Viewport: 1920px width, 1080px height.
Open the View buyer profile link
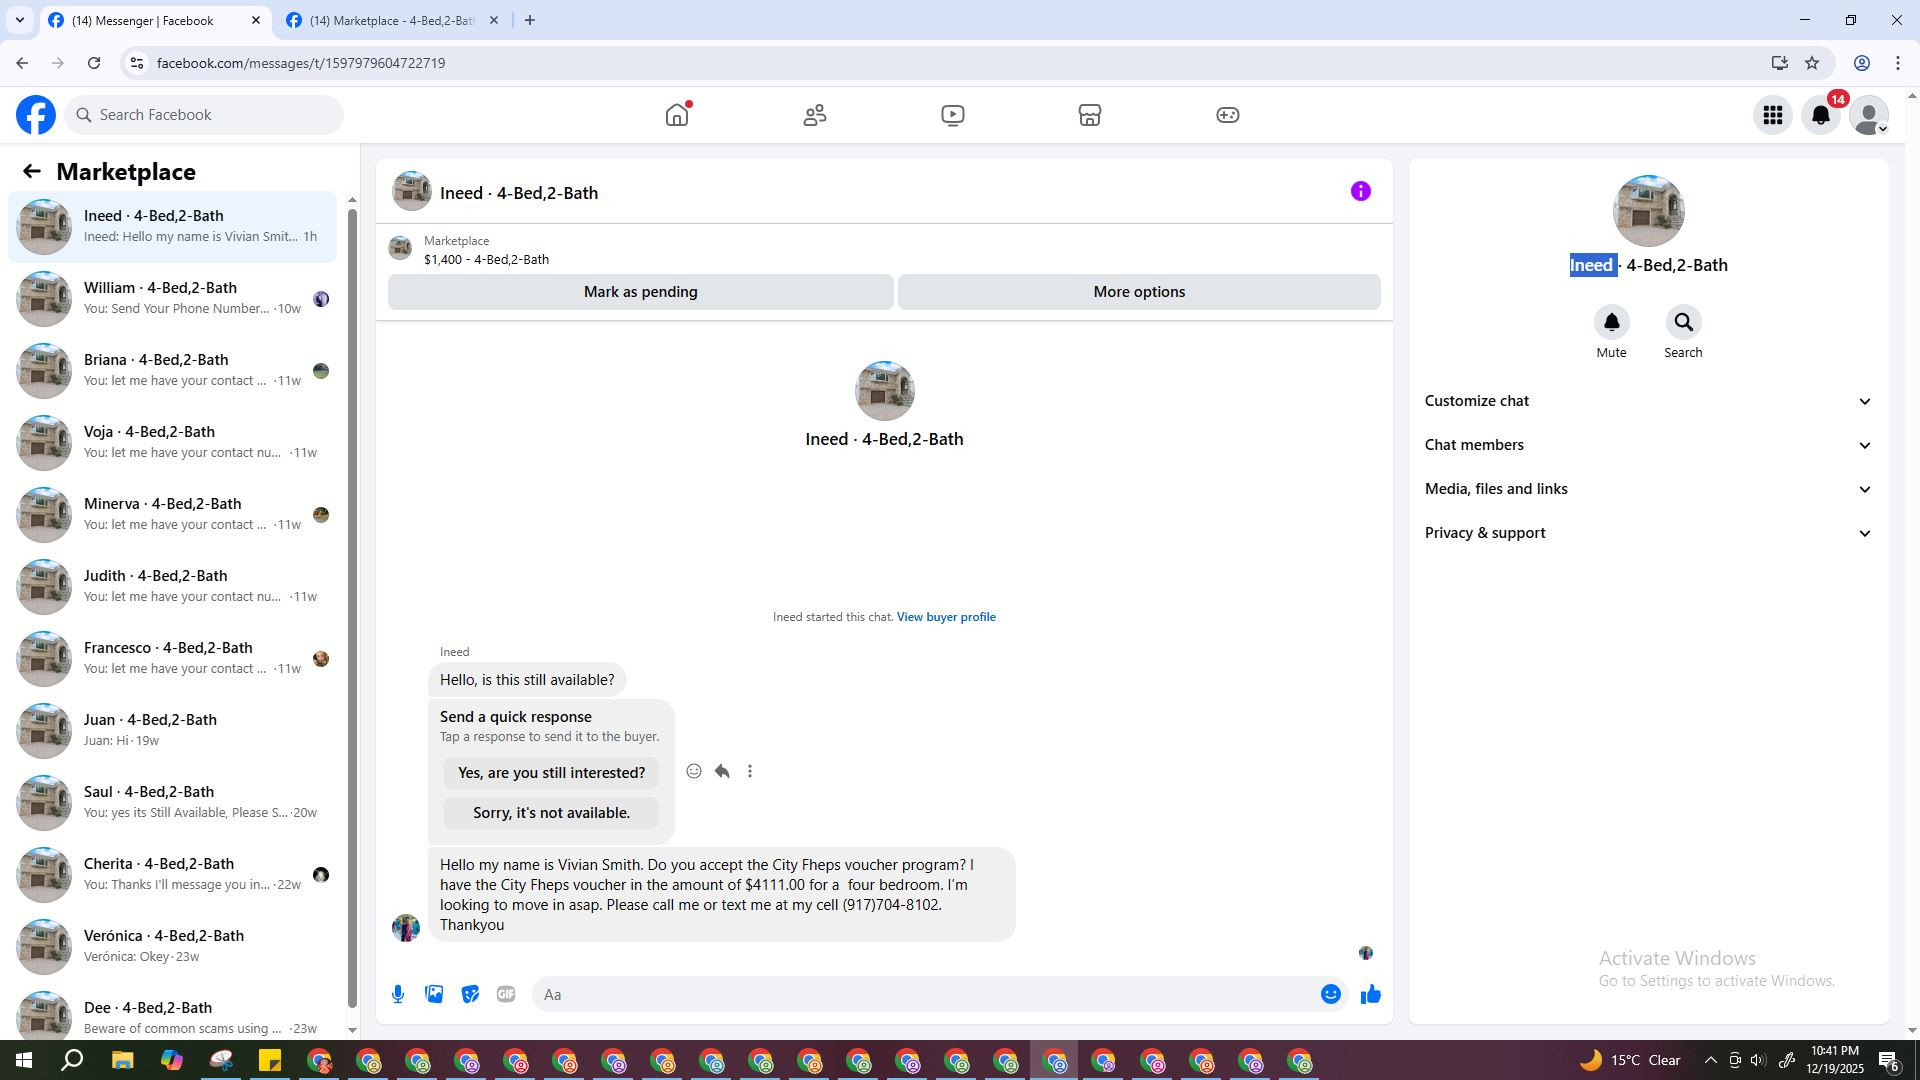tap(946, 617)
